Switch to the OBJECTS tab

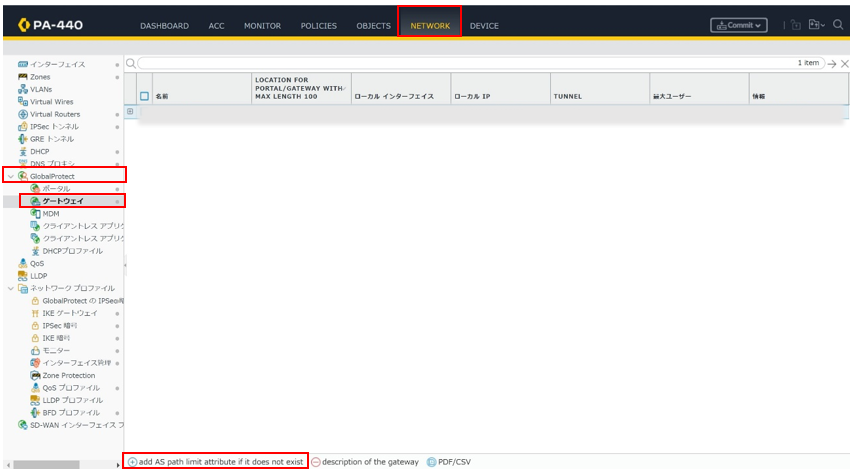374,25
